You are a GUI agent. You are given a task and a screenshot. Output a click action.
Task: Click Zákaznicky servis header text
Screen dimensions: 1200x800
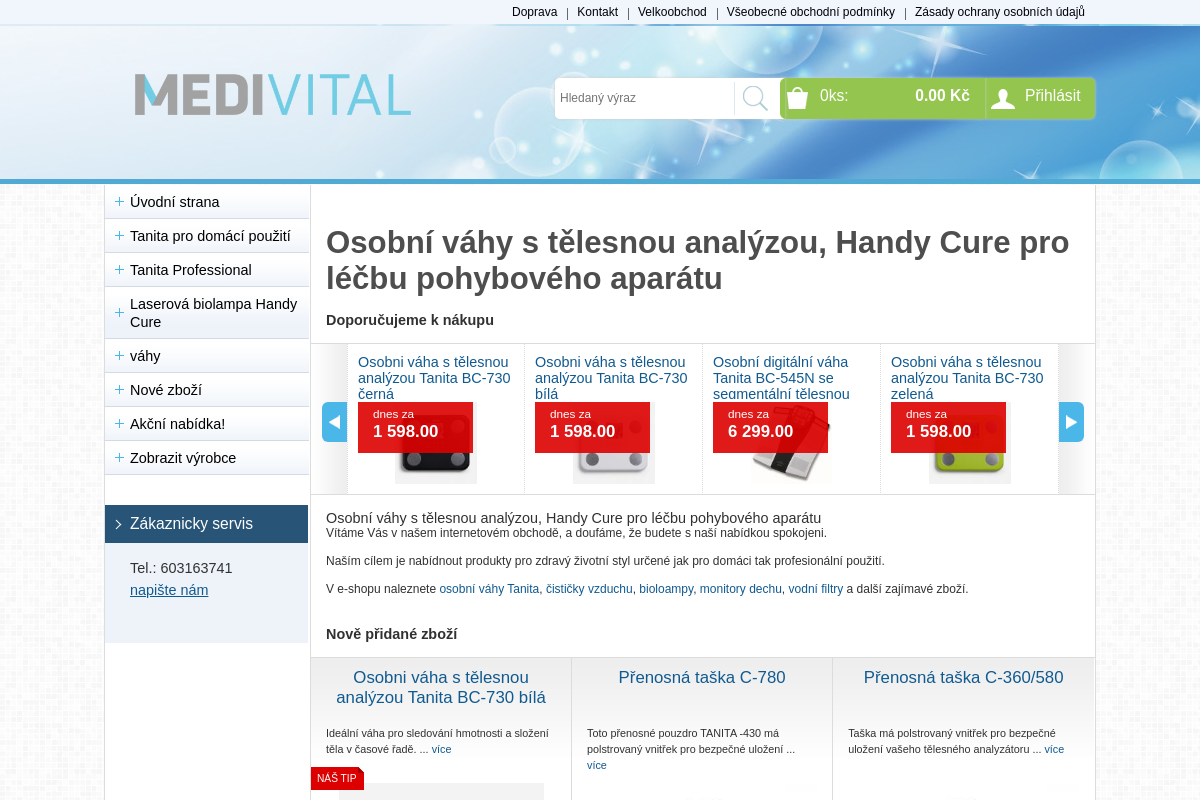(191, 524)
